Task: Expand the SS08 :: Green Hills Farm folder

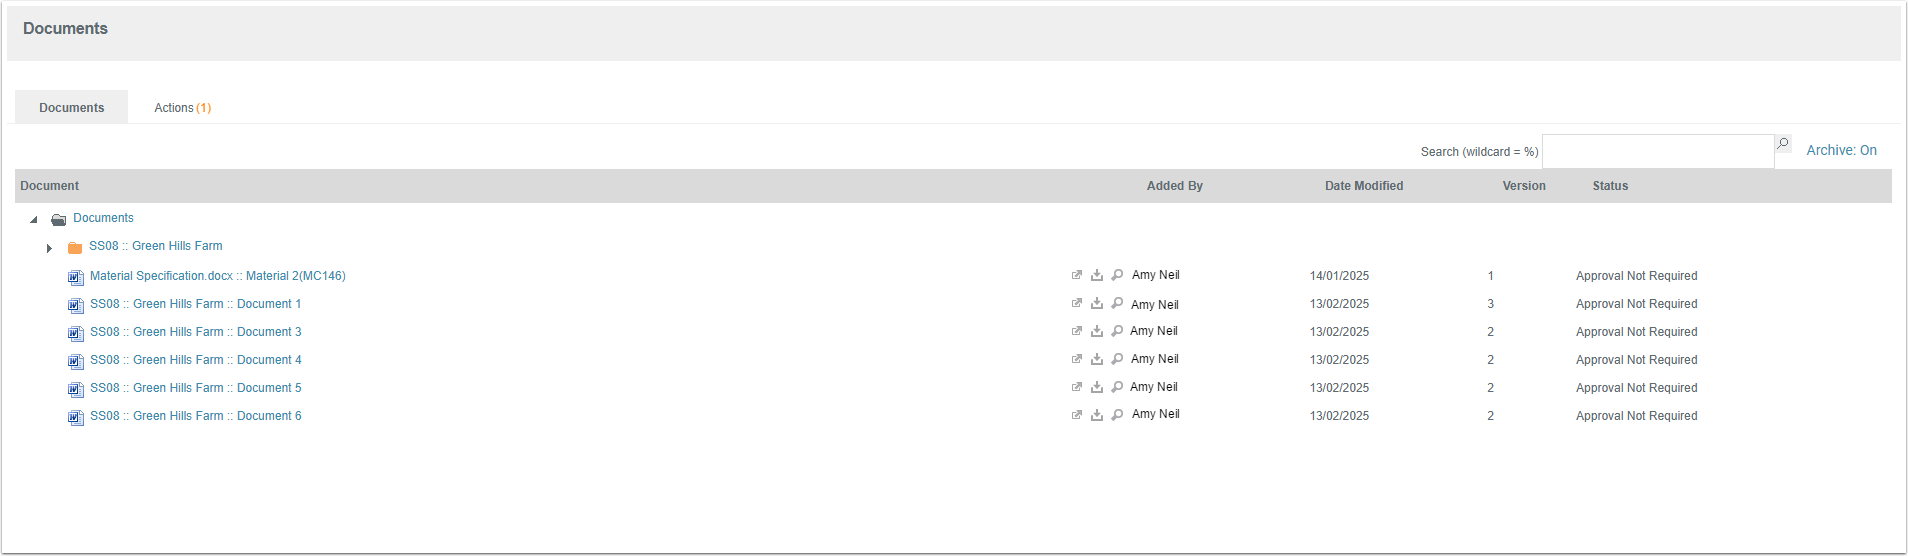Action: 49,247
